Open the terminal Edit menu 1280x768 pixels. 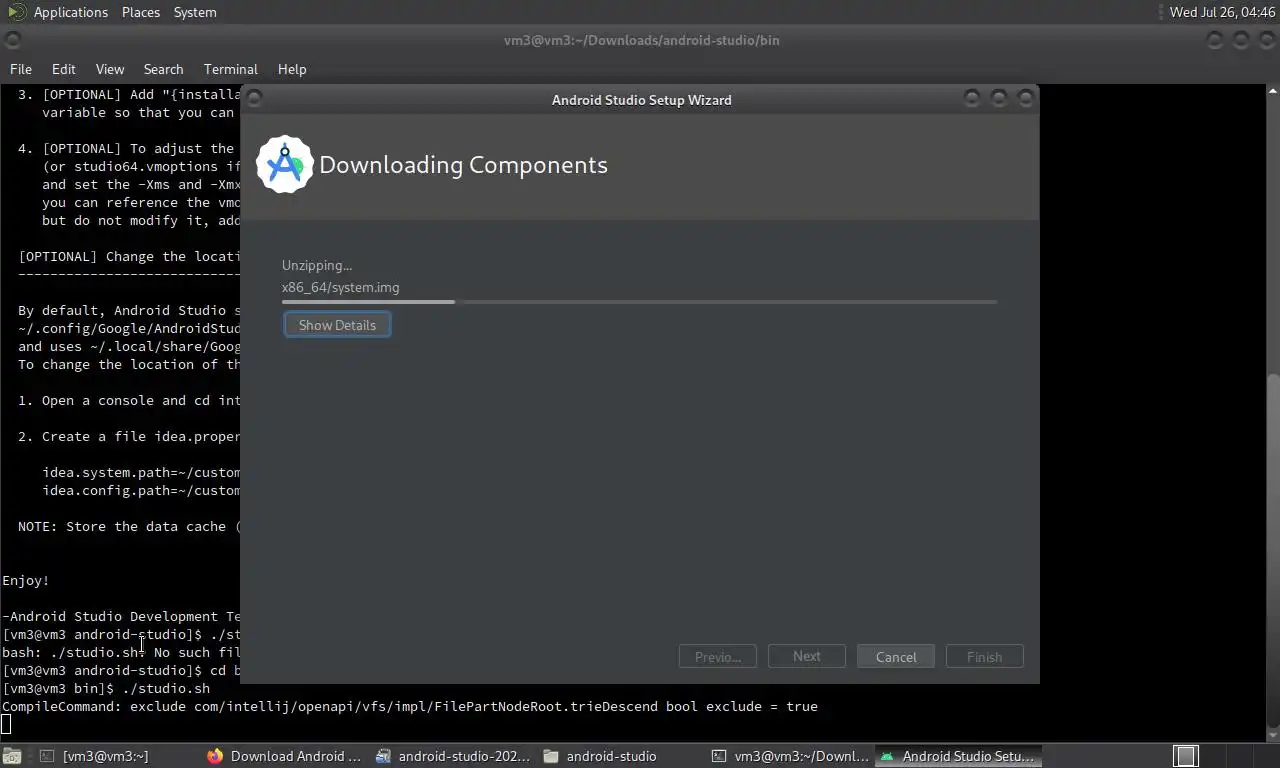pyautogui.click(x=64, y=69)
